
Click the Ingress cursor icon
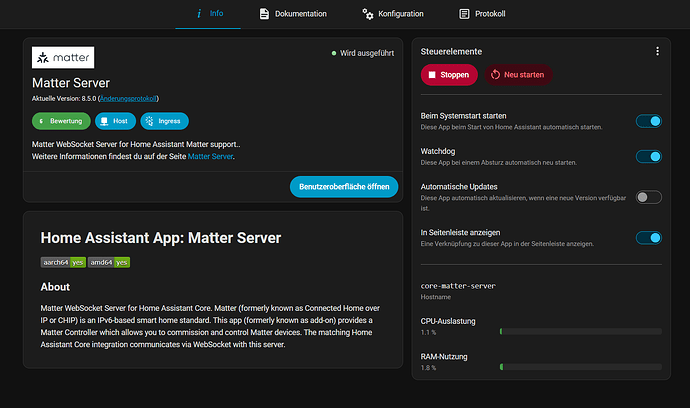click(x=150, y=121)
